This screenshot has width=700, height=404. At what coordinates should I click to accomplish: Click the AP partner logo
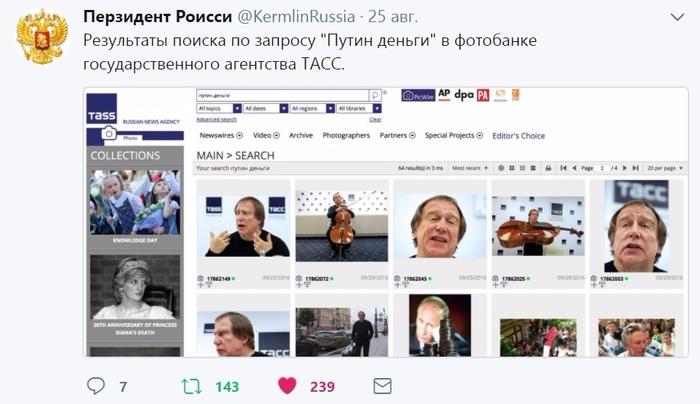tap(444, 94)
